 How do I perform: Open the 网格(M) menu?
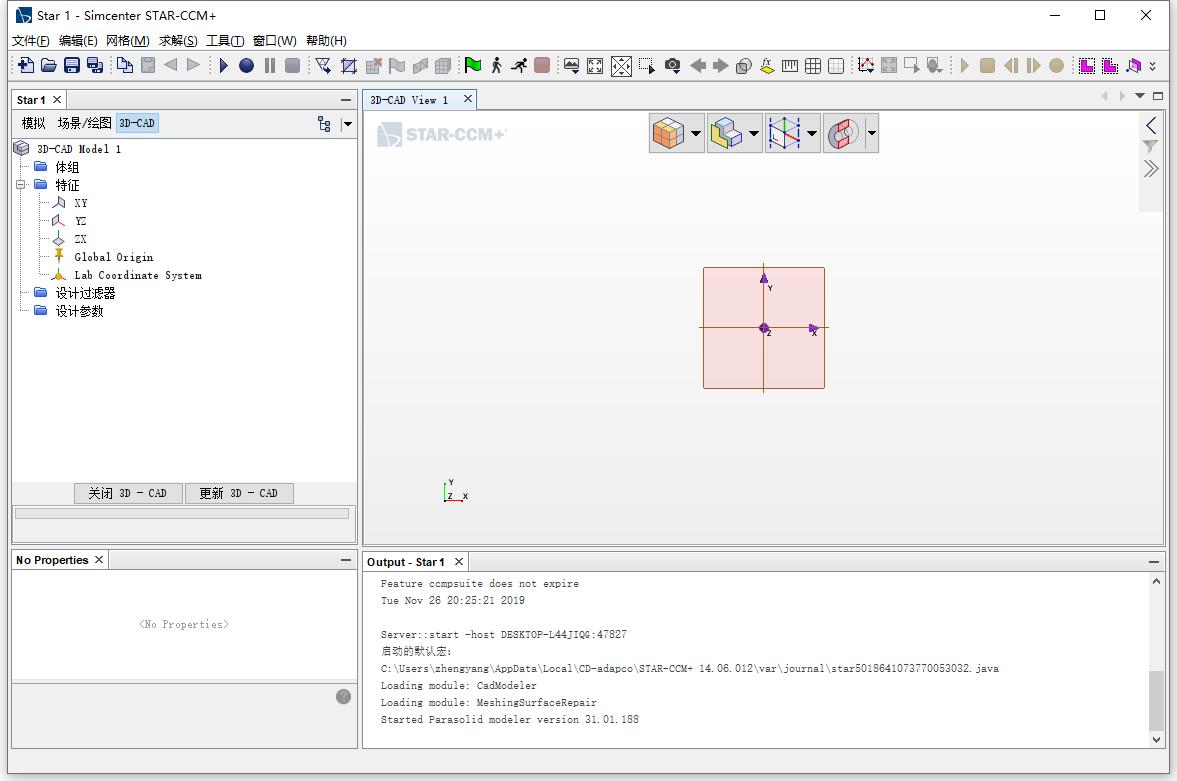[x=128, y=41]
